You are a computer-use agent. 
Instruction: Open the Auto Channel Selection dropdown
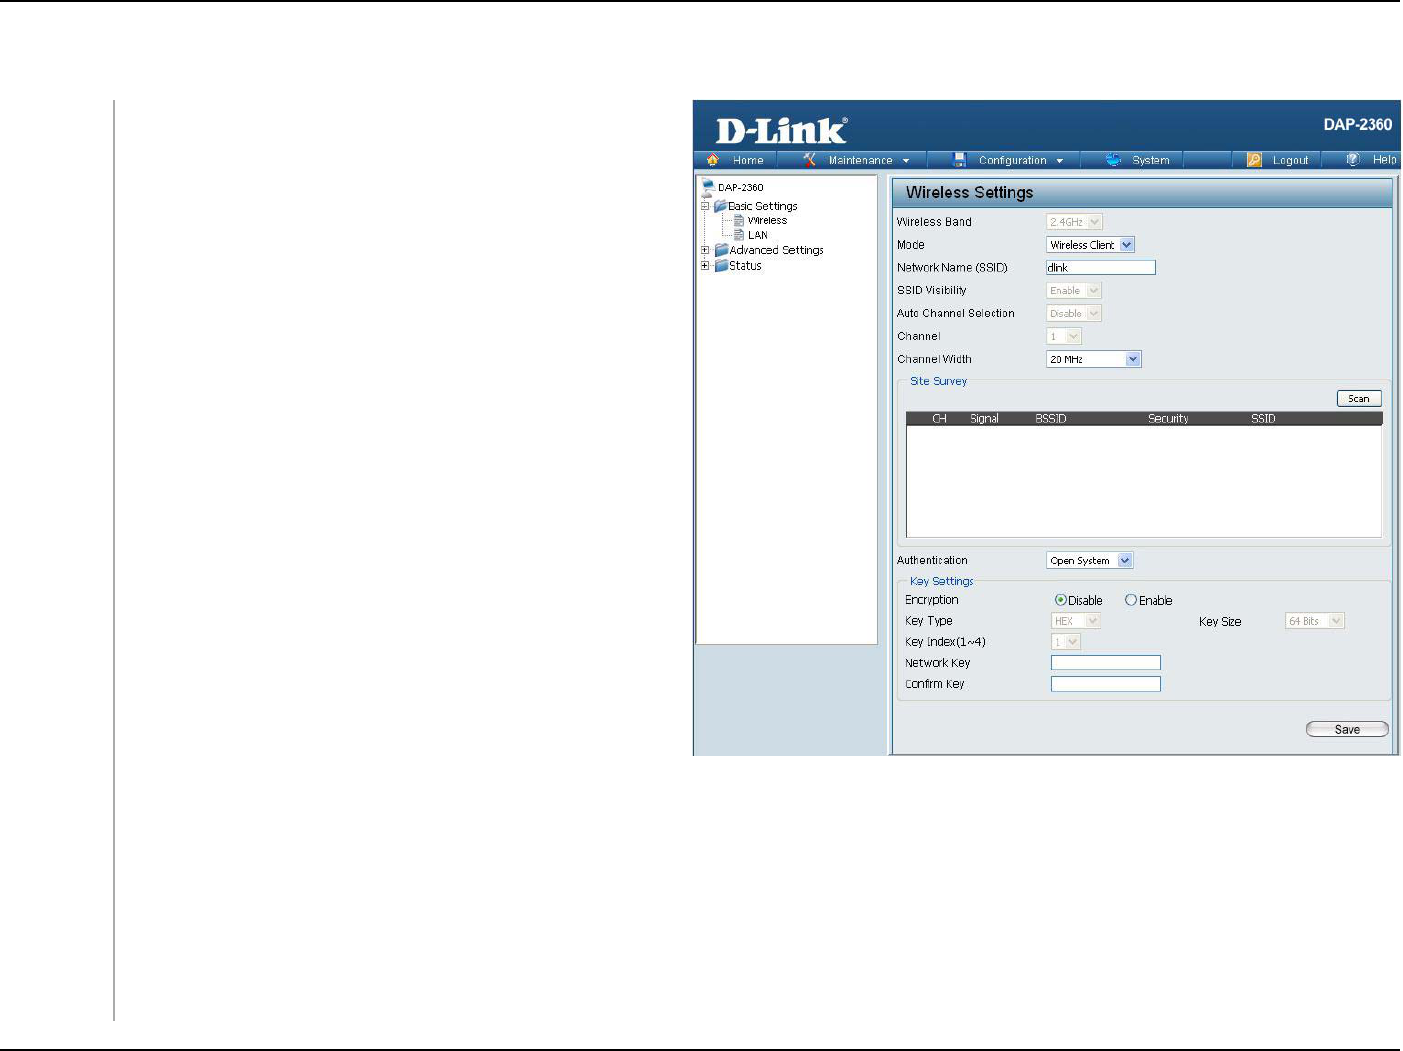tap(1074, 314)
